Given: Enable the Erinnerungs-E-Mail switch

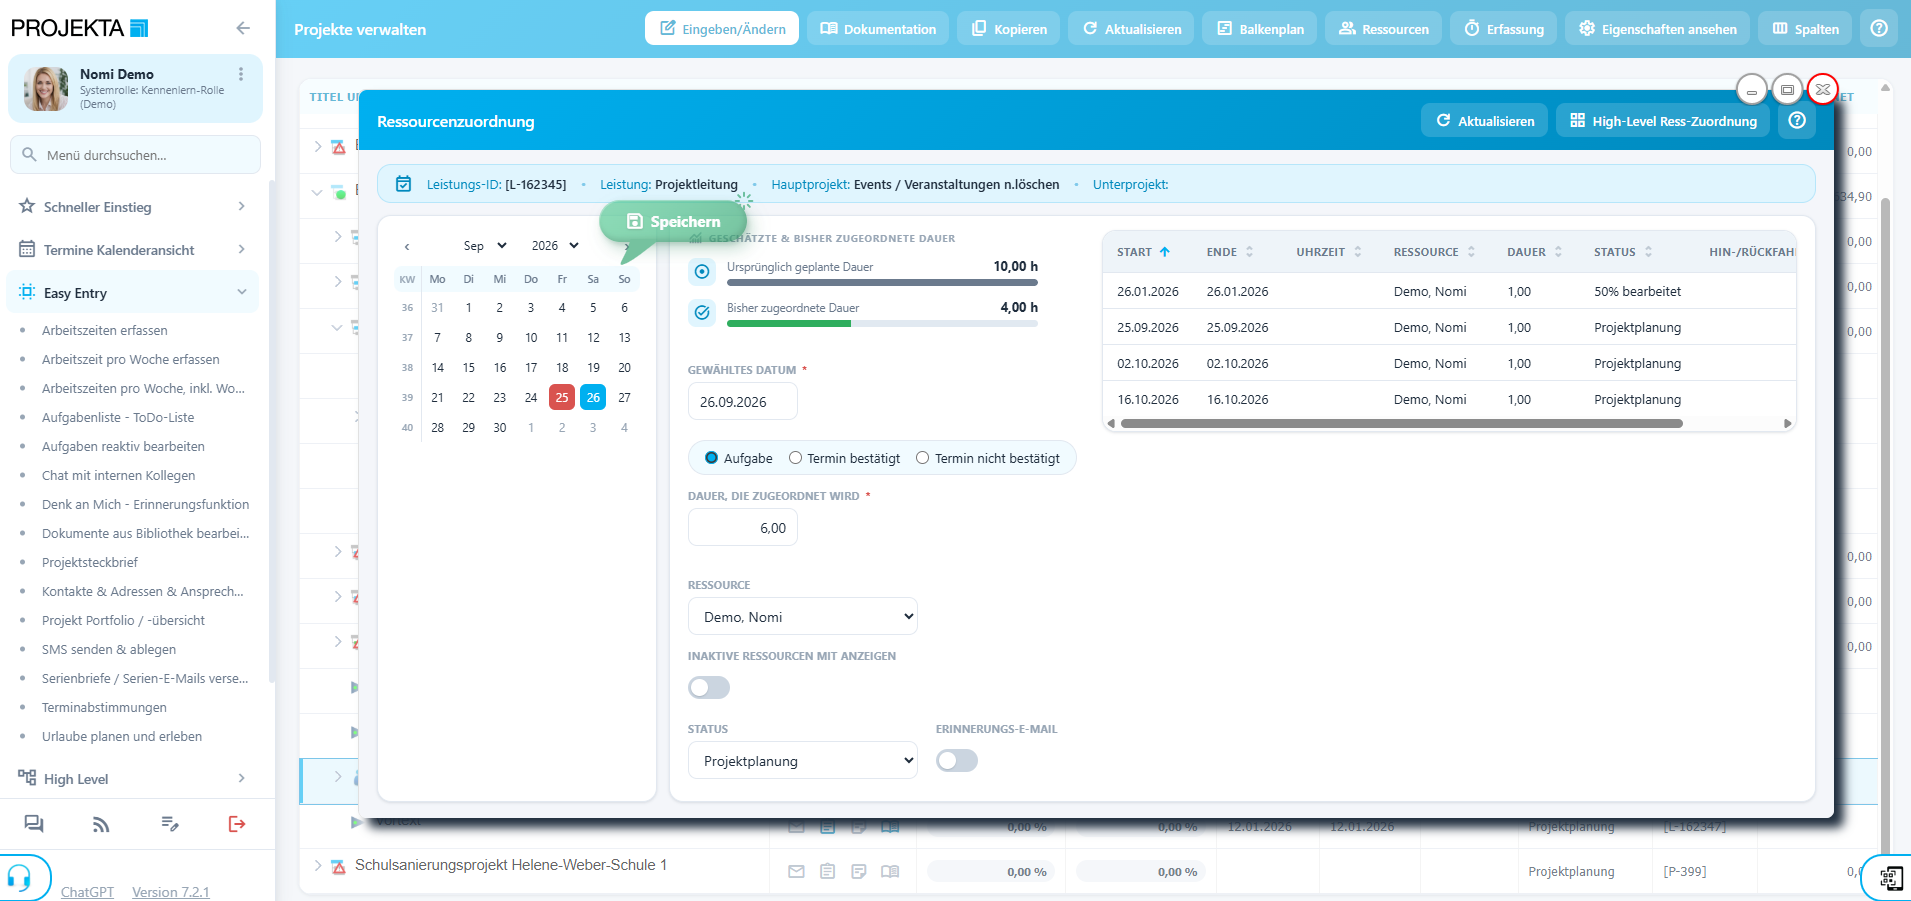Looking at the screenshot, I should click(957, 761).
